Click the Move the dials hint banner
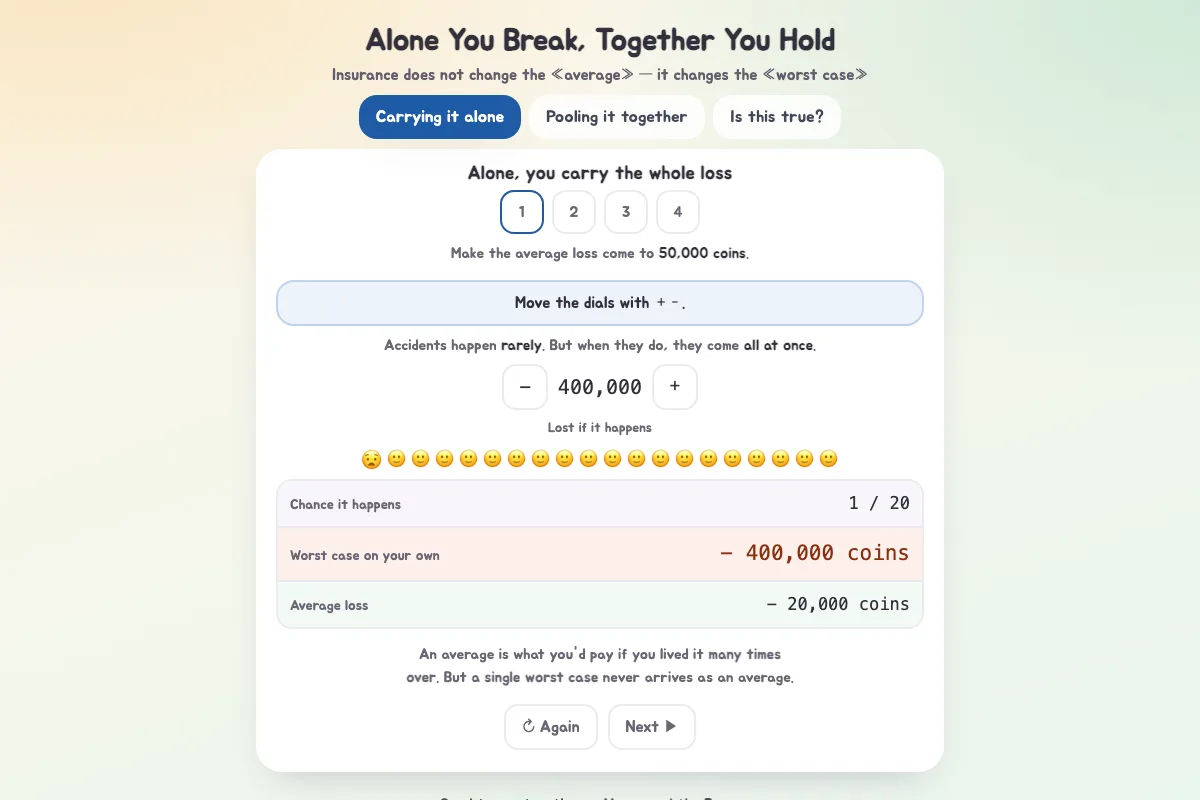1200x800 pixels. pos(600,303)
